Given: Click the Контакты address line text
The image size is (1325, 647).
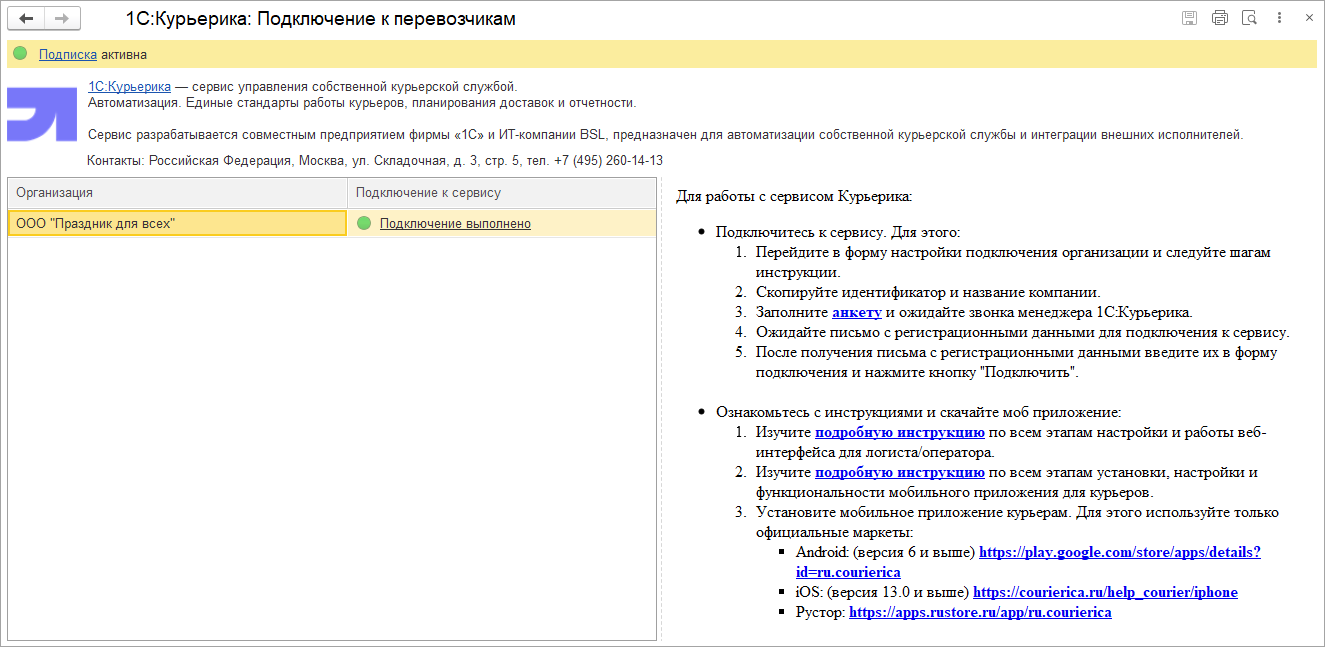Looking at the screenshot, I should (x=375, y=160).
